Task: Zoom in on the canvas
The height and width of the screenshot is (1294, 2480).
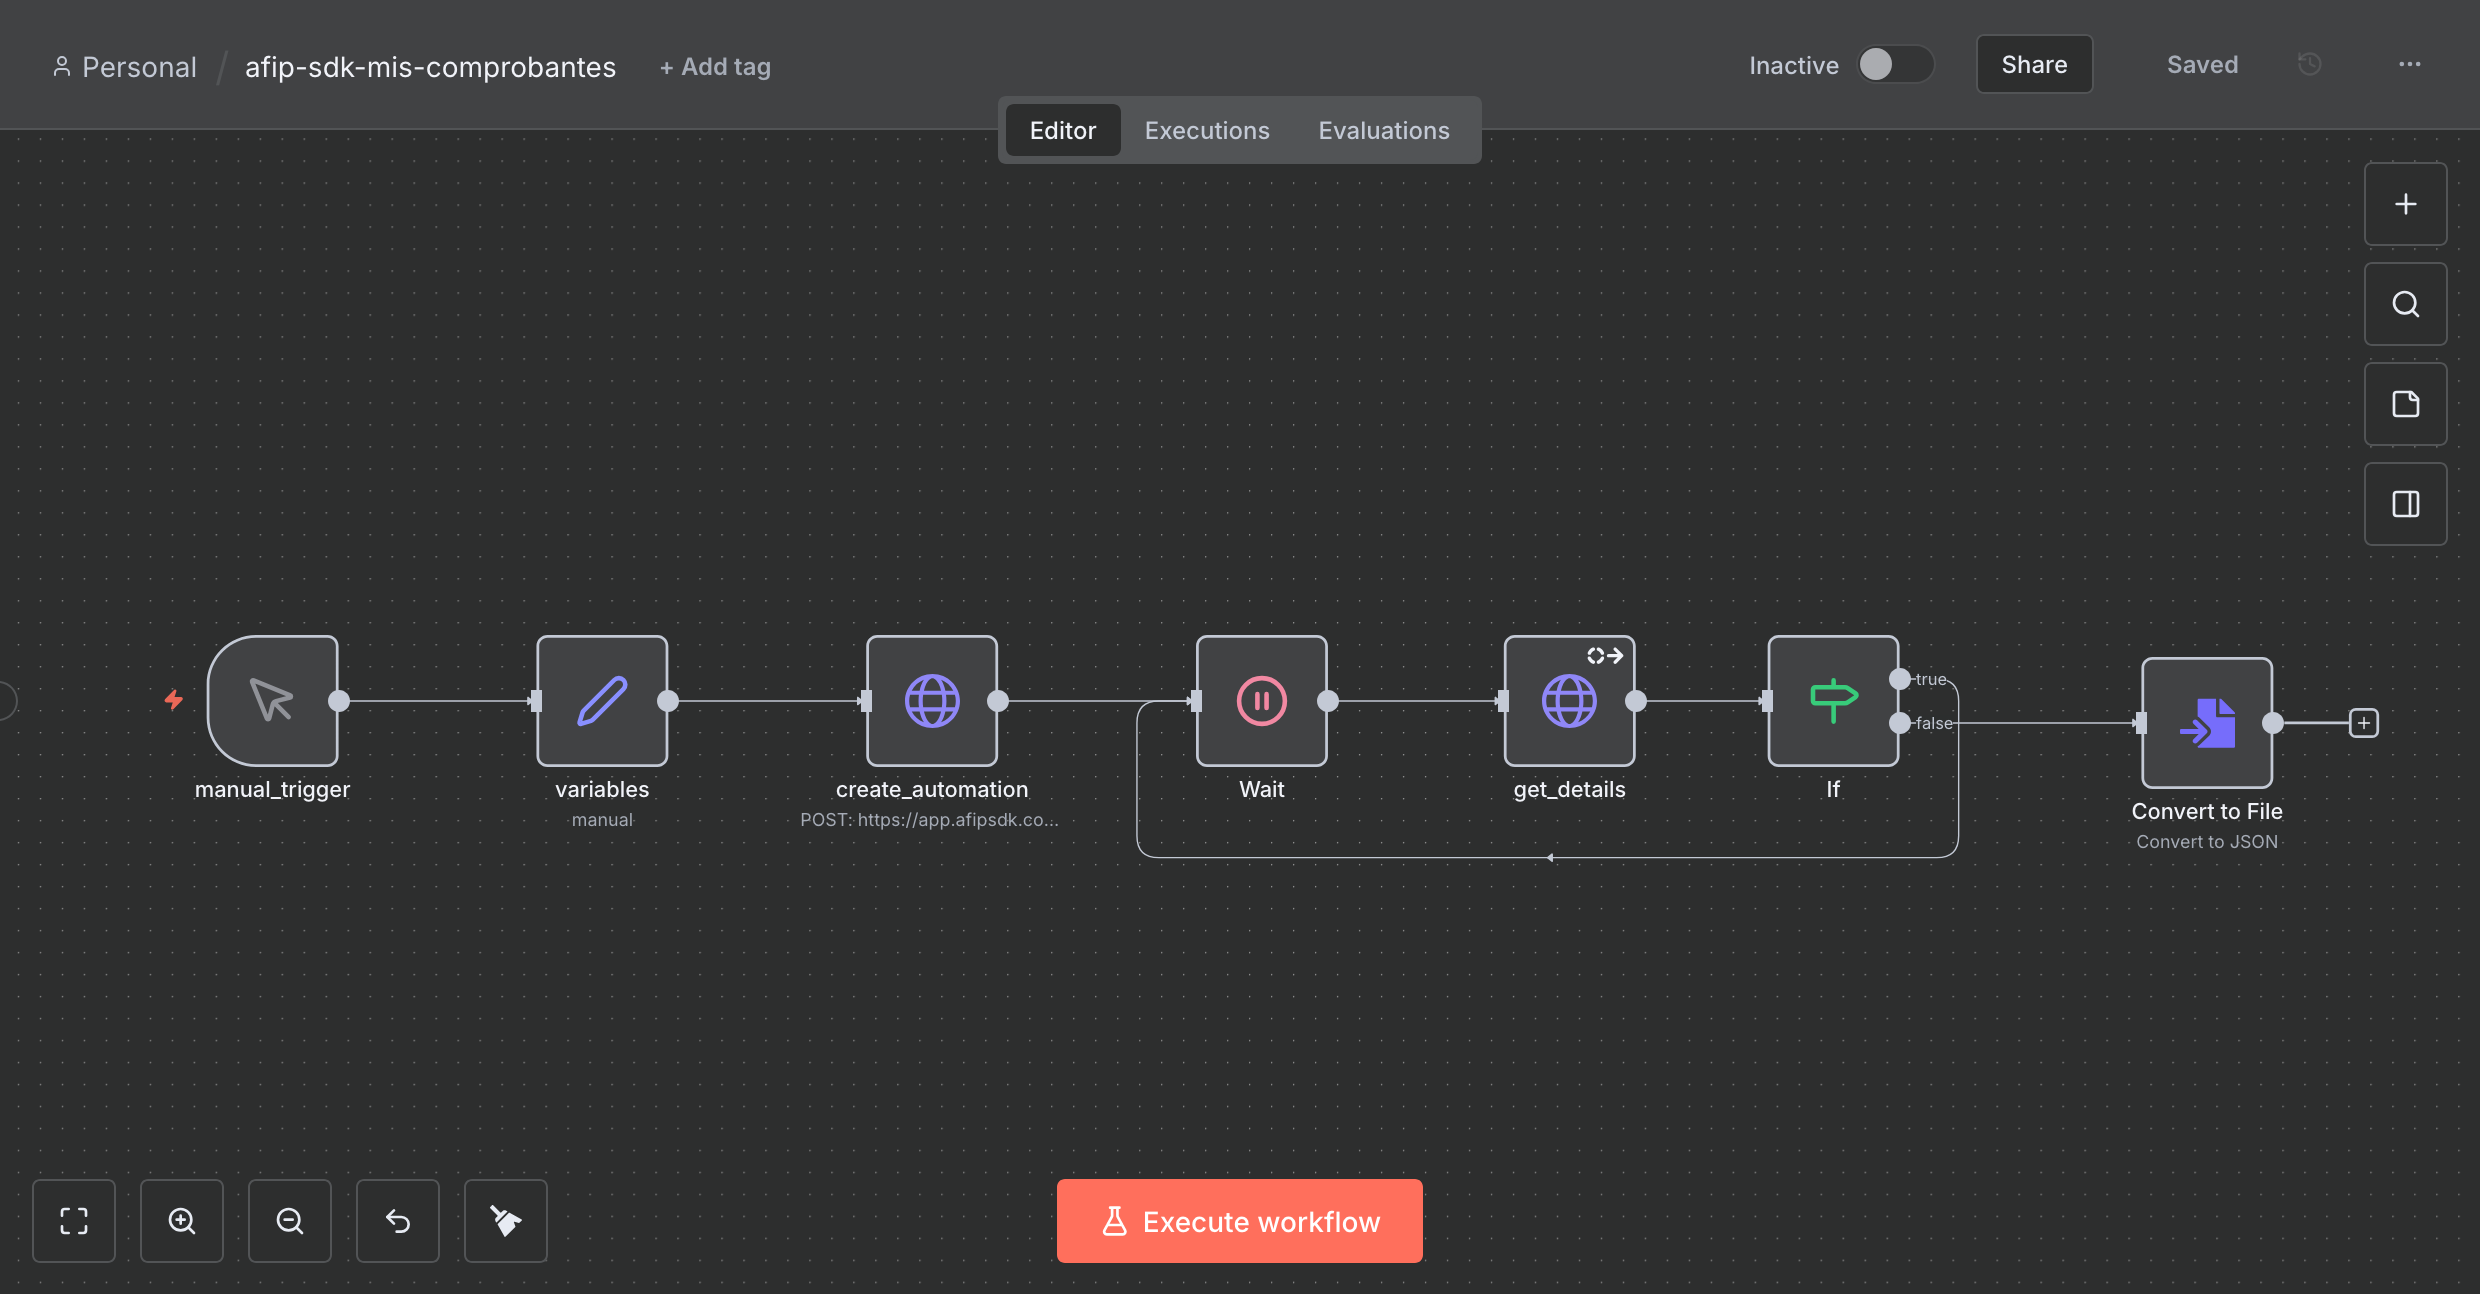Action: click(x=181, y=1220)
